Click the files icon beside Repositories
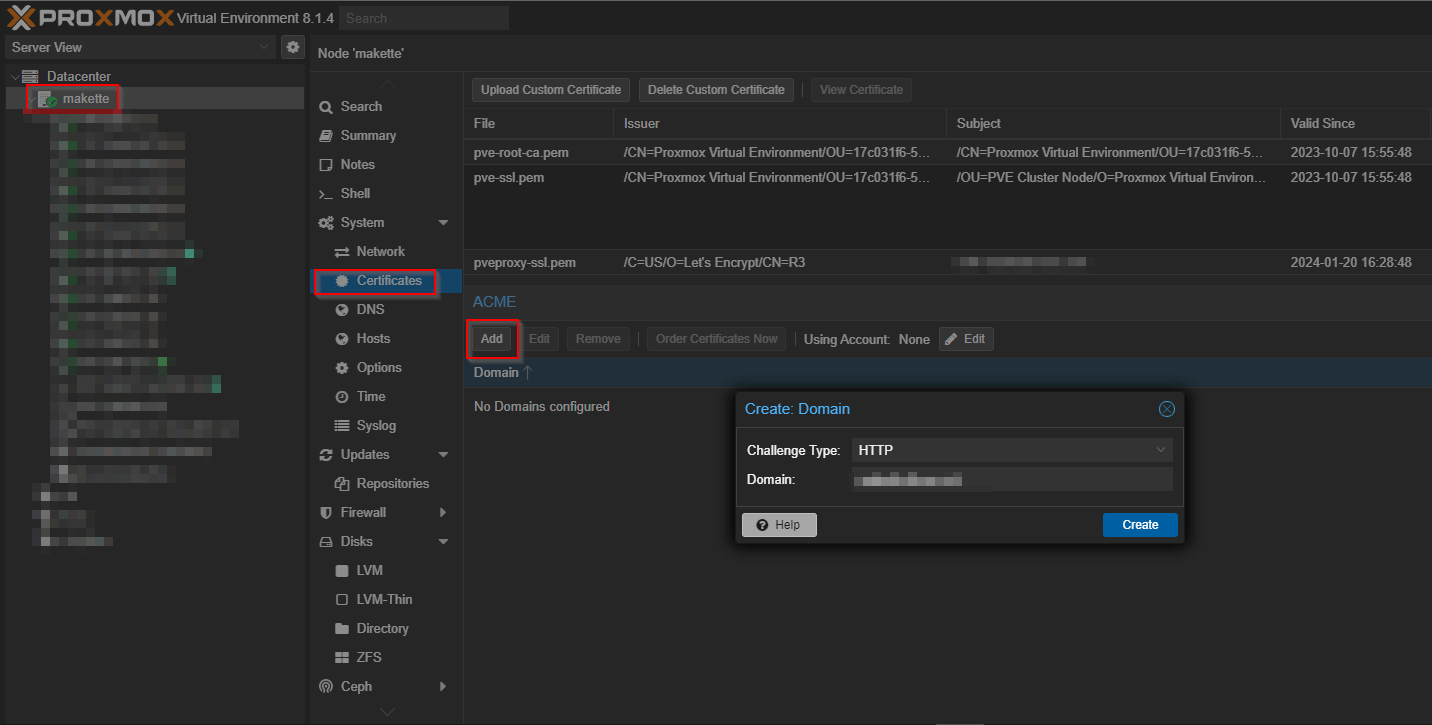This screenshot has height=725, width=1432. (342, 484)
